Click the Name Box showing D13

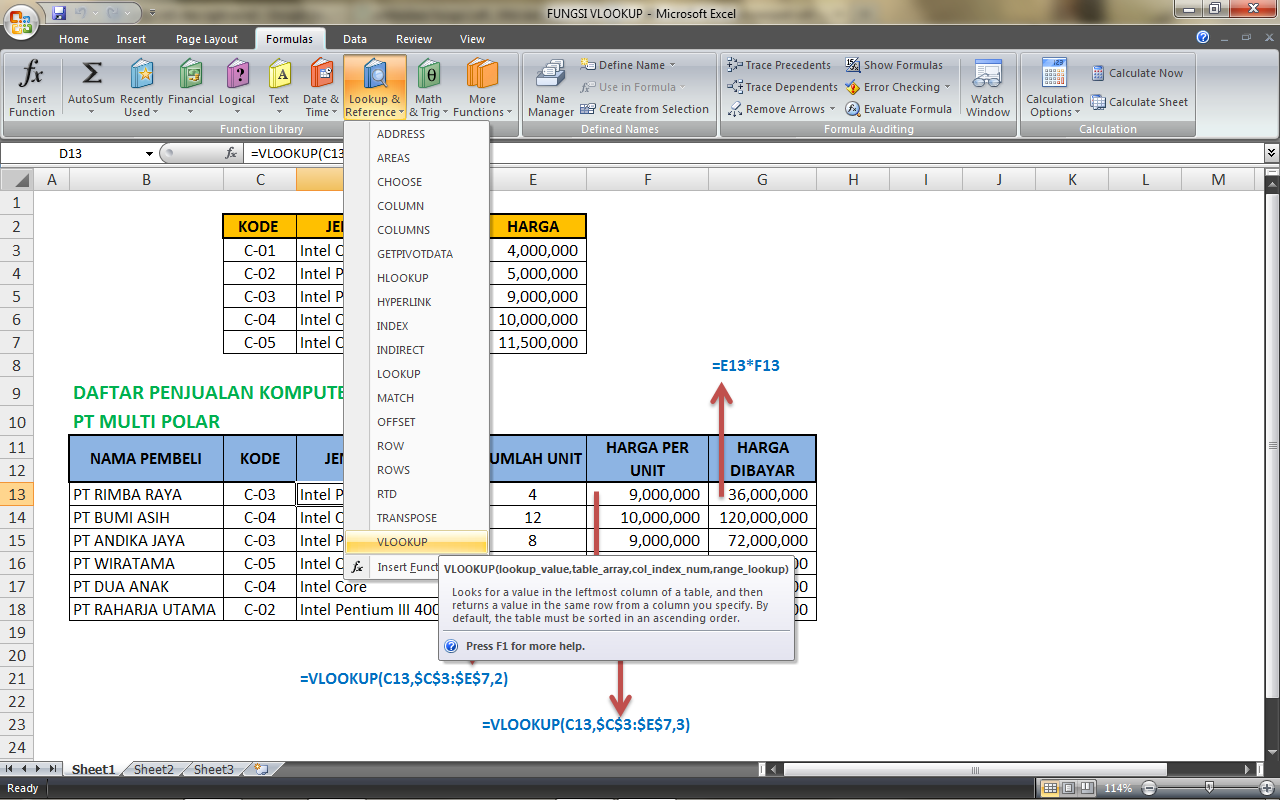click(72, 153)
